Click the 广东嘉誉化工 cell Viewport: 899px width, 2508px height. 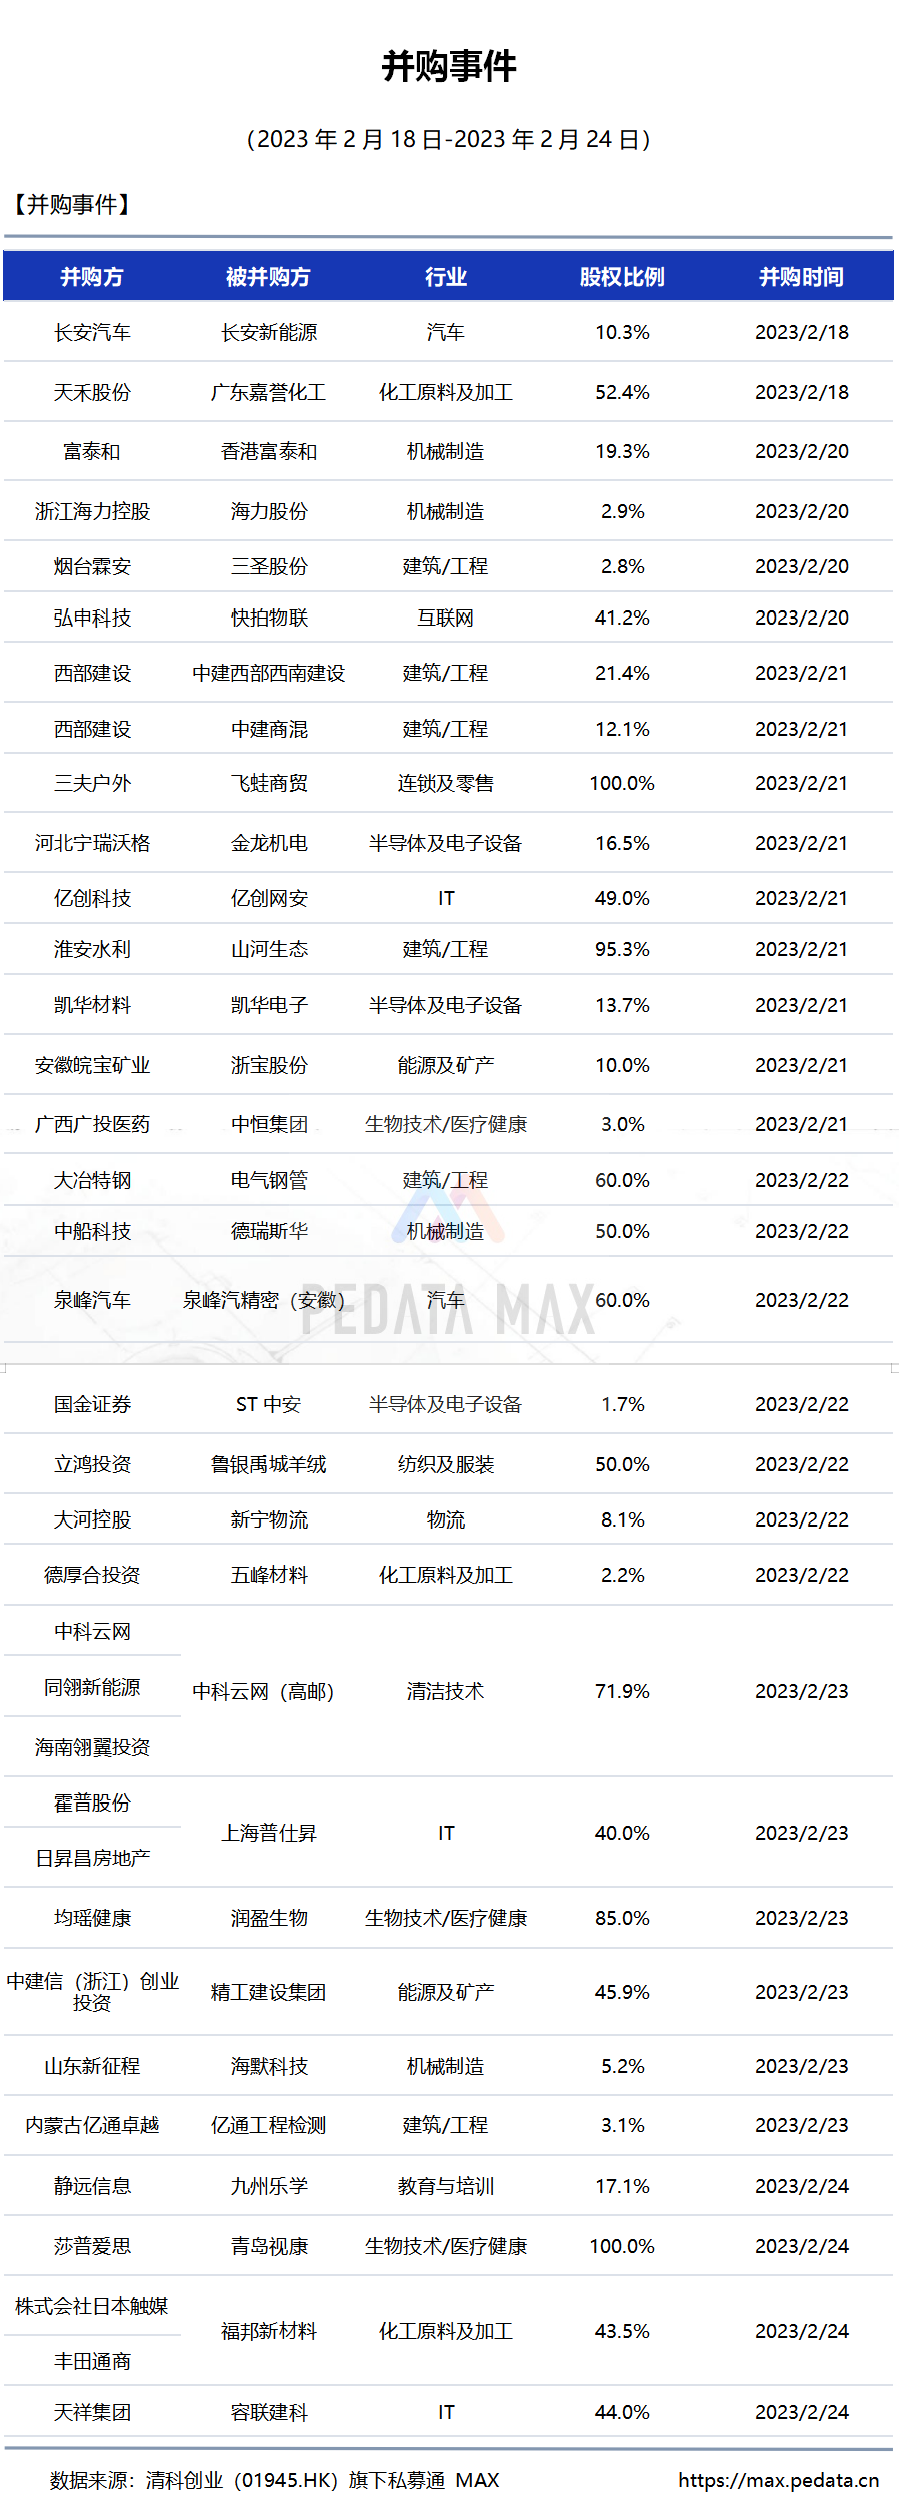click(x=269, y=393)
